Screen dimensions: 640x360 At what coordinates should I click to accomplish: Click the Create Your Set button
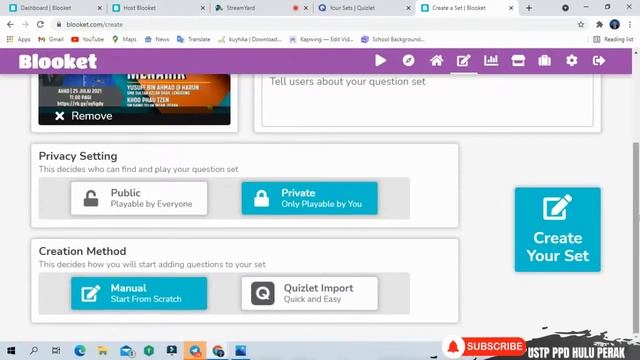click(558, 230)
